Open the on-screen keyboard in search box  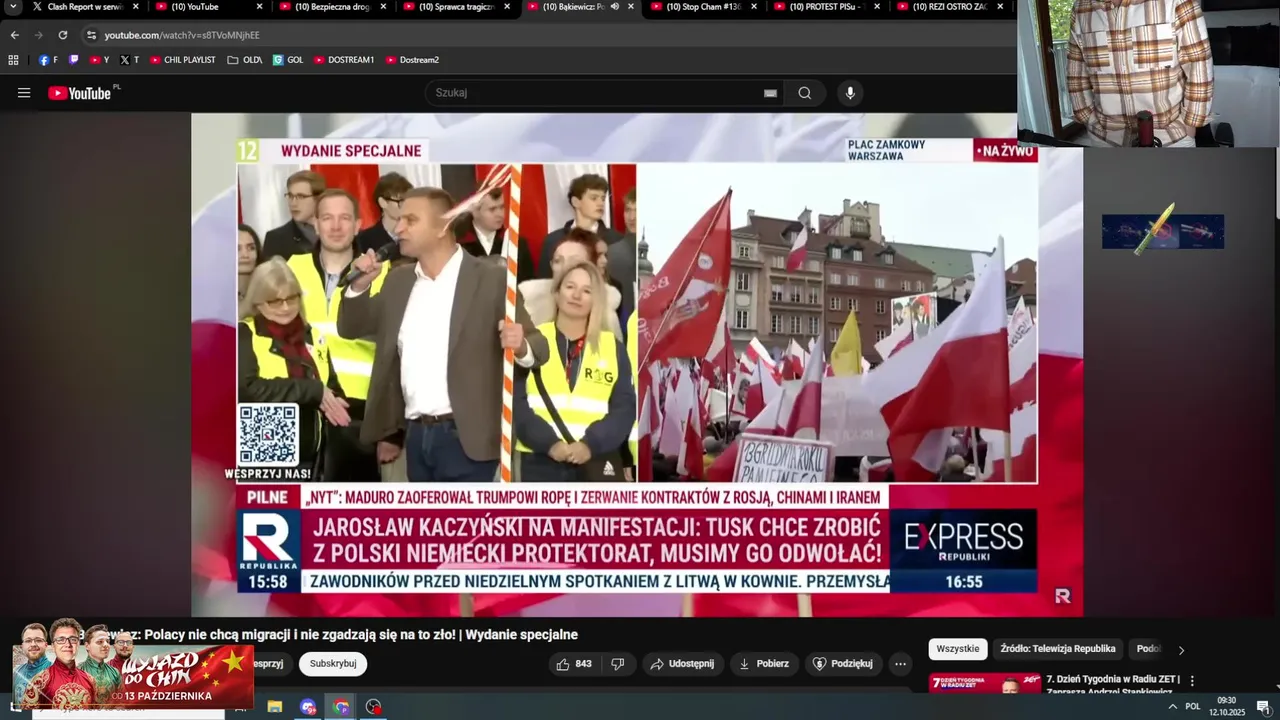click(x=770, y=93)
